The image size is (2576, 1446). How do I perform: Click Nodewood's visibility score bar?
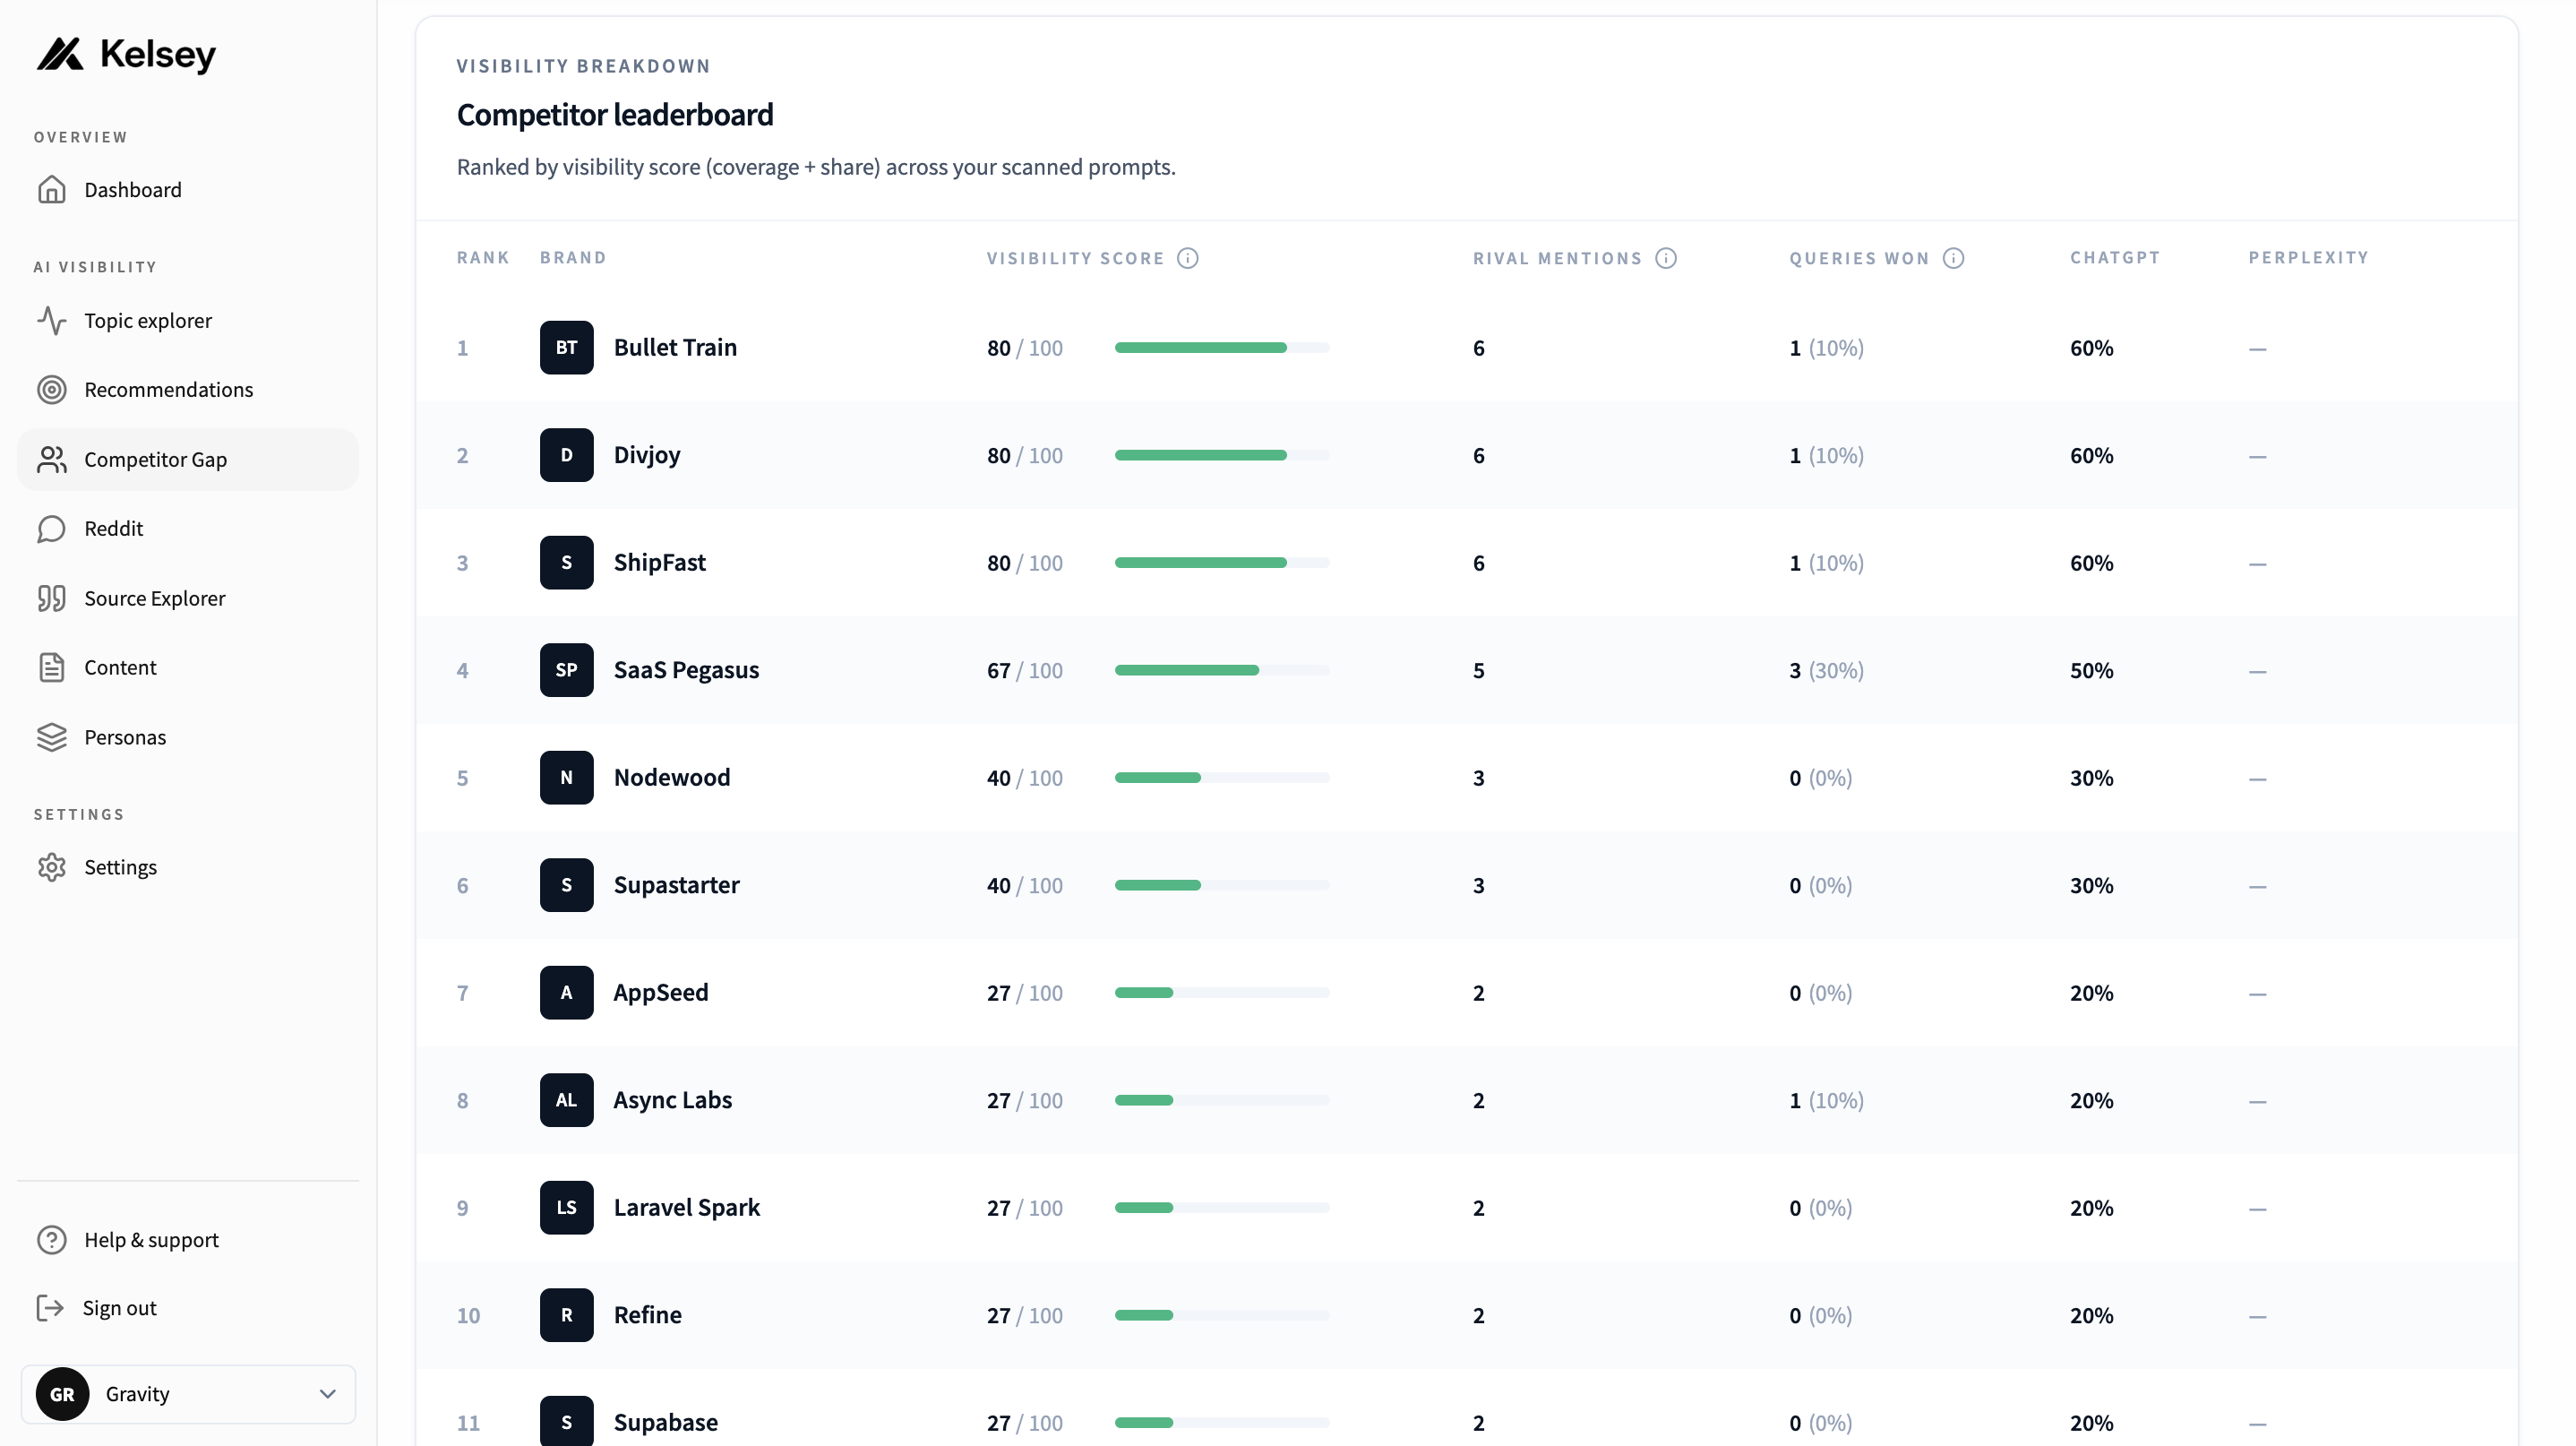pos(1222,778)
